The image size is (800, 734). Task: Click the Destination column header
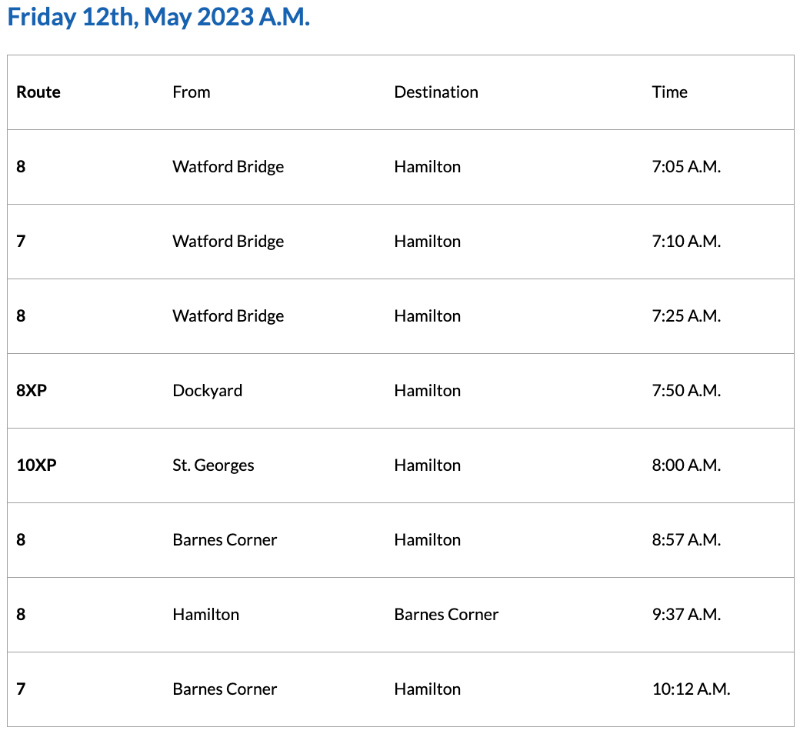436,92
